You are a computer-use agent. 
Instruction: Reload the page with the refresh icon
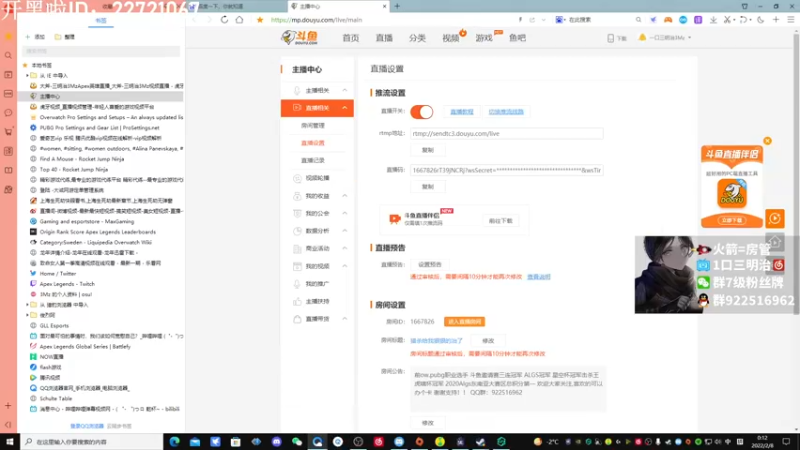point(224,19)
